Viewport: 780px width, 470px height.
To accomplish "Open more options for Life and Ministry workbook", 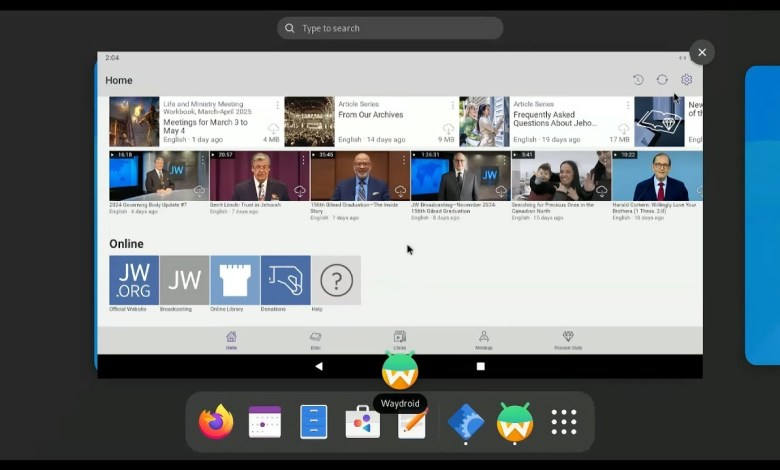I will pyautogui.click(x=277, y=105).
